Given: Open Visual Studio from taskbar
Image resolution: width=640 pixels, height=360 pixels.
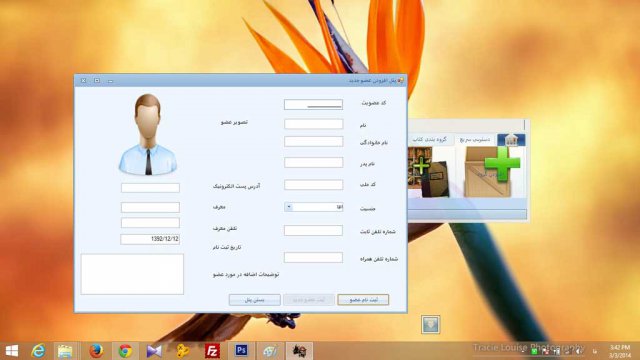Looking at the screenshot, I should [x=154, y=351].
